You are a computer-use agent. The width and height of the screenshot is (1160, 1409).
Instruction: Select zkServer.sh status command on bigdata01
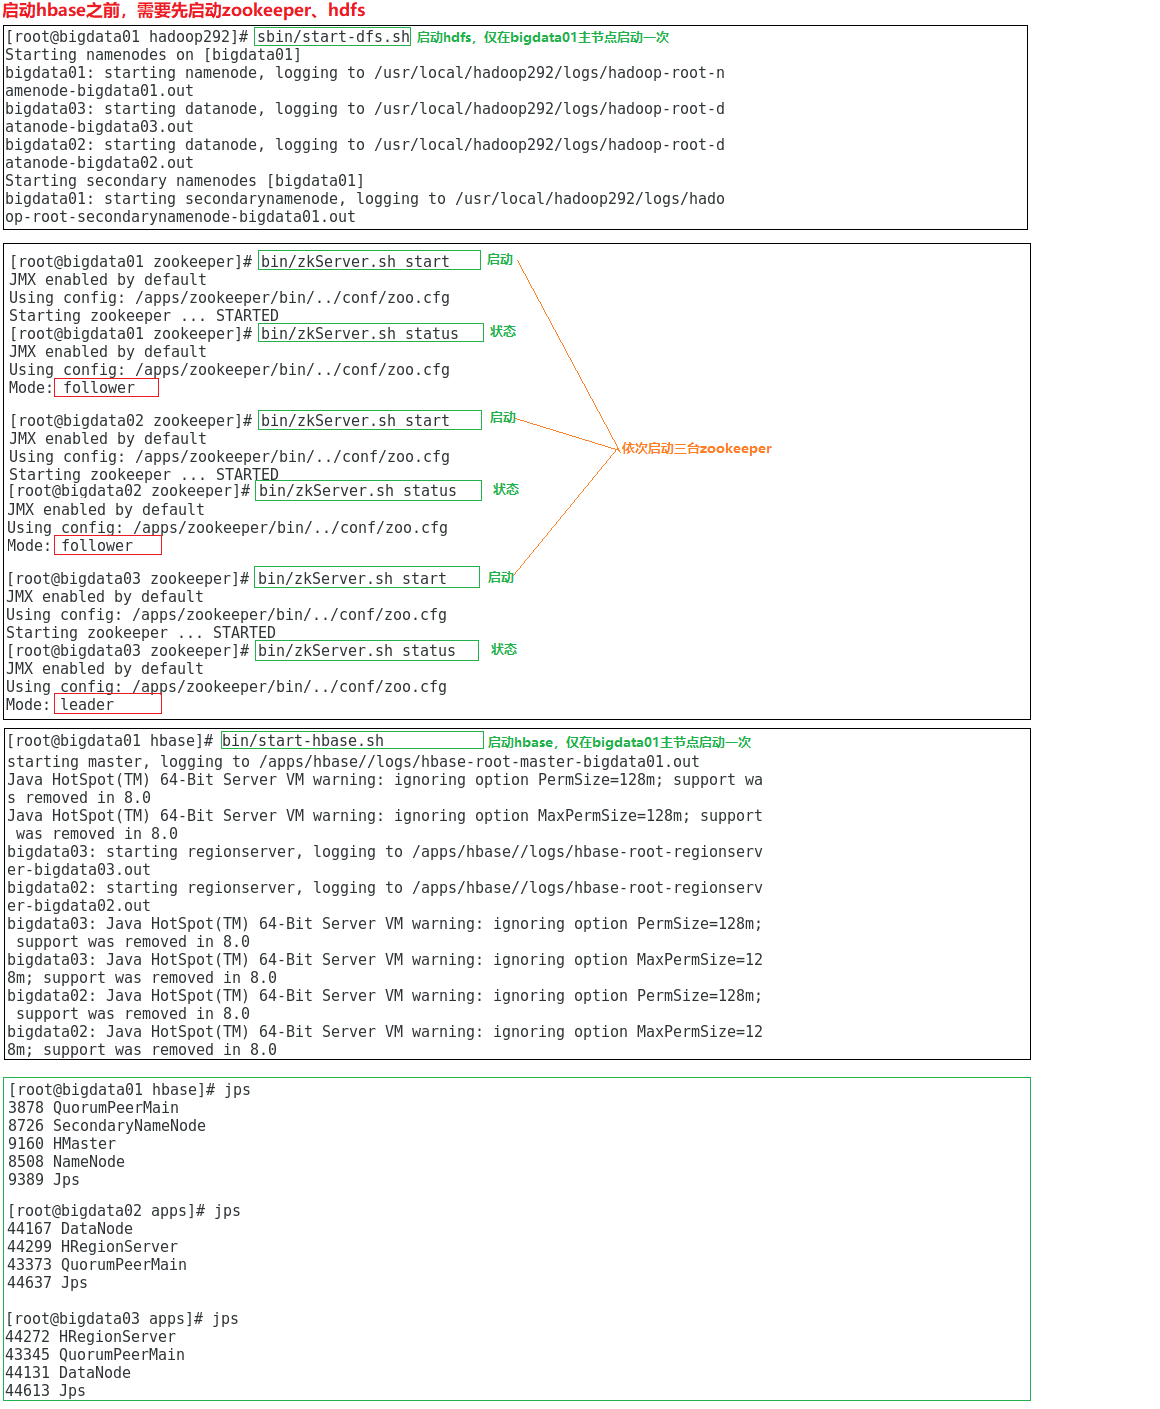click(370, 333)
